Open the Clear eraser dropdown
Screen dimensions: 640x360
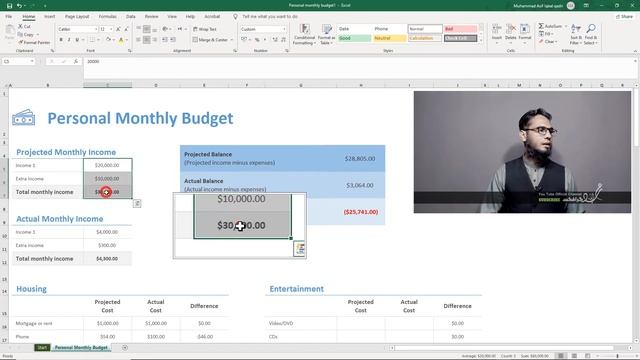(547, 42)
